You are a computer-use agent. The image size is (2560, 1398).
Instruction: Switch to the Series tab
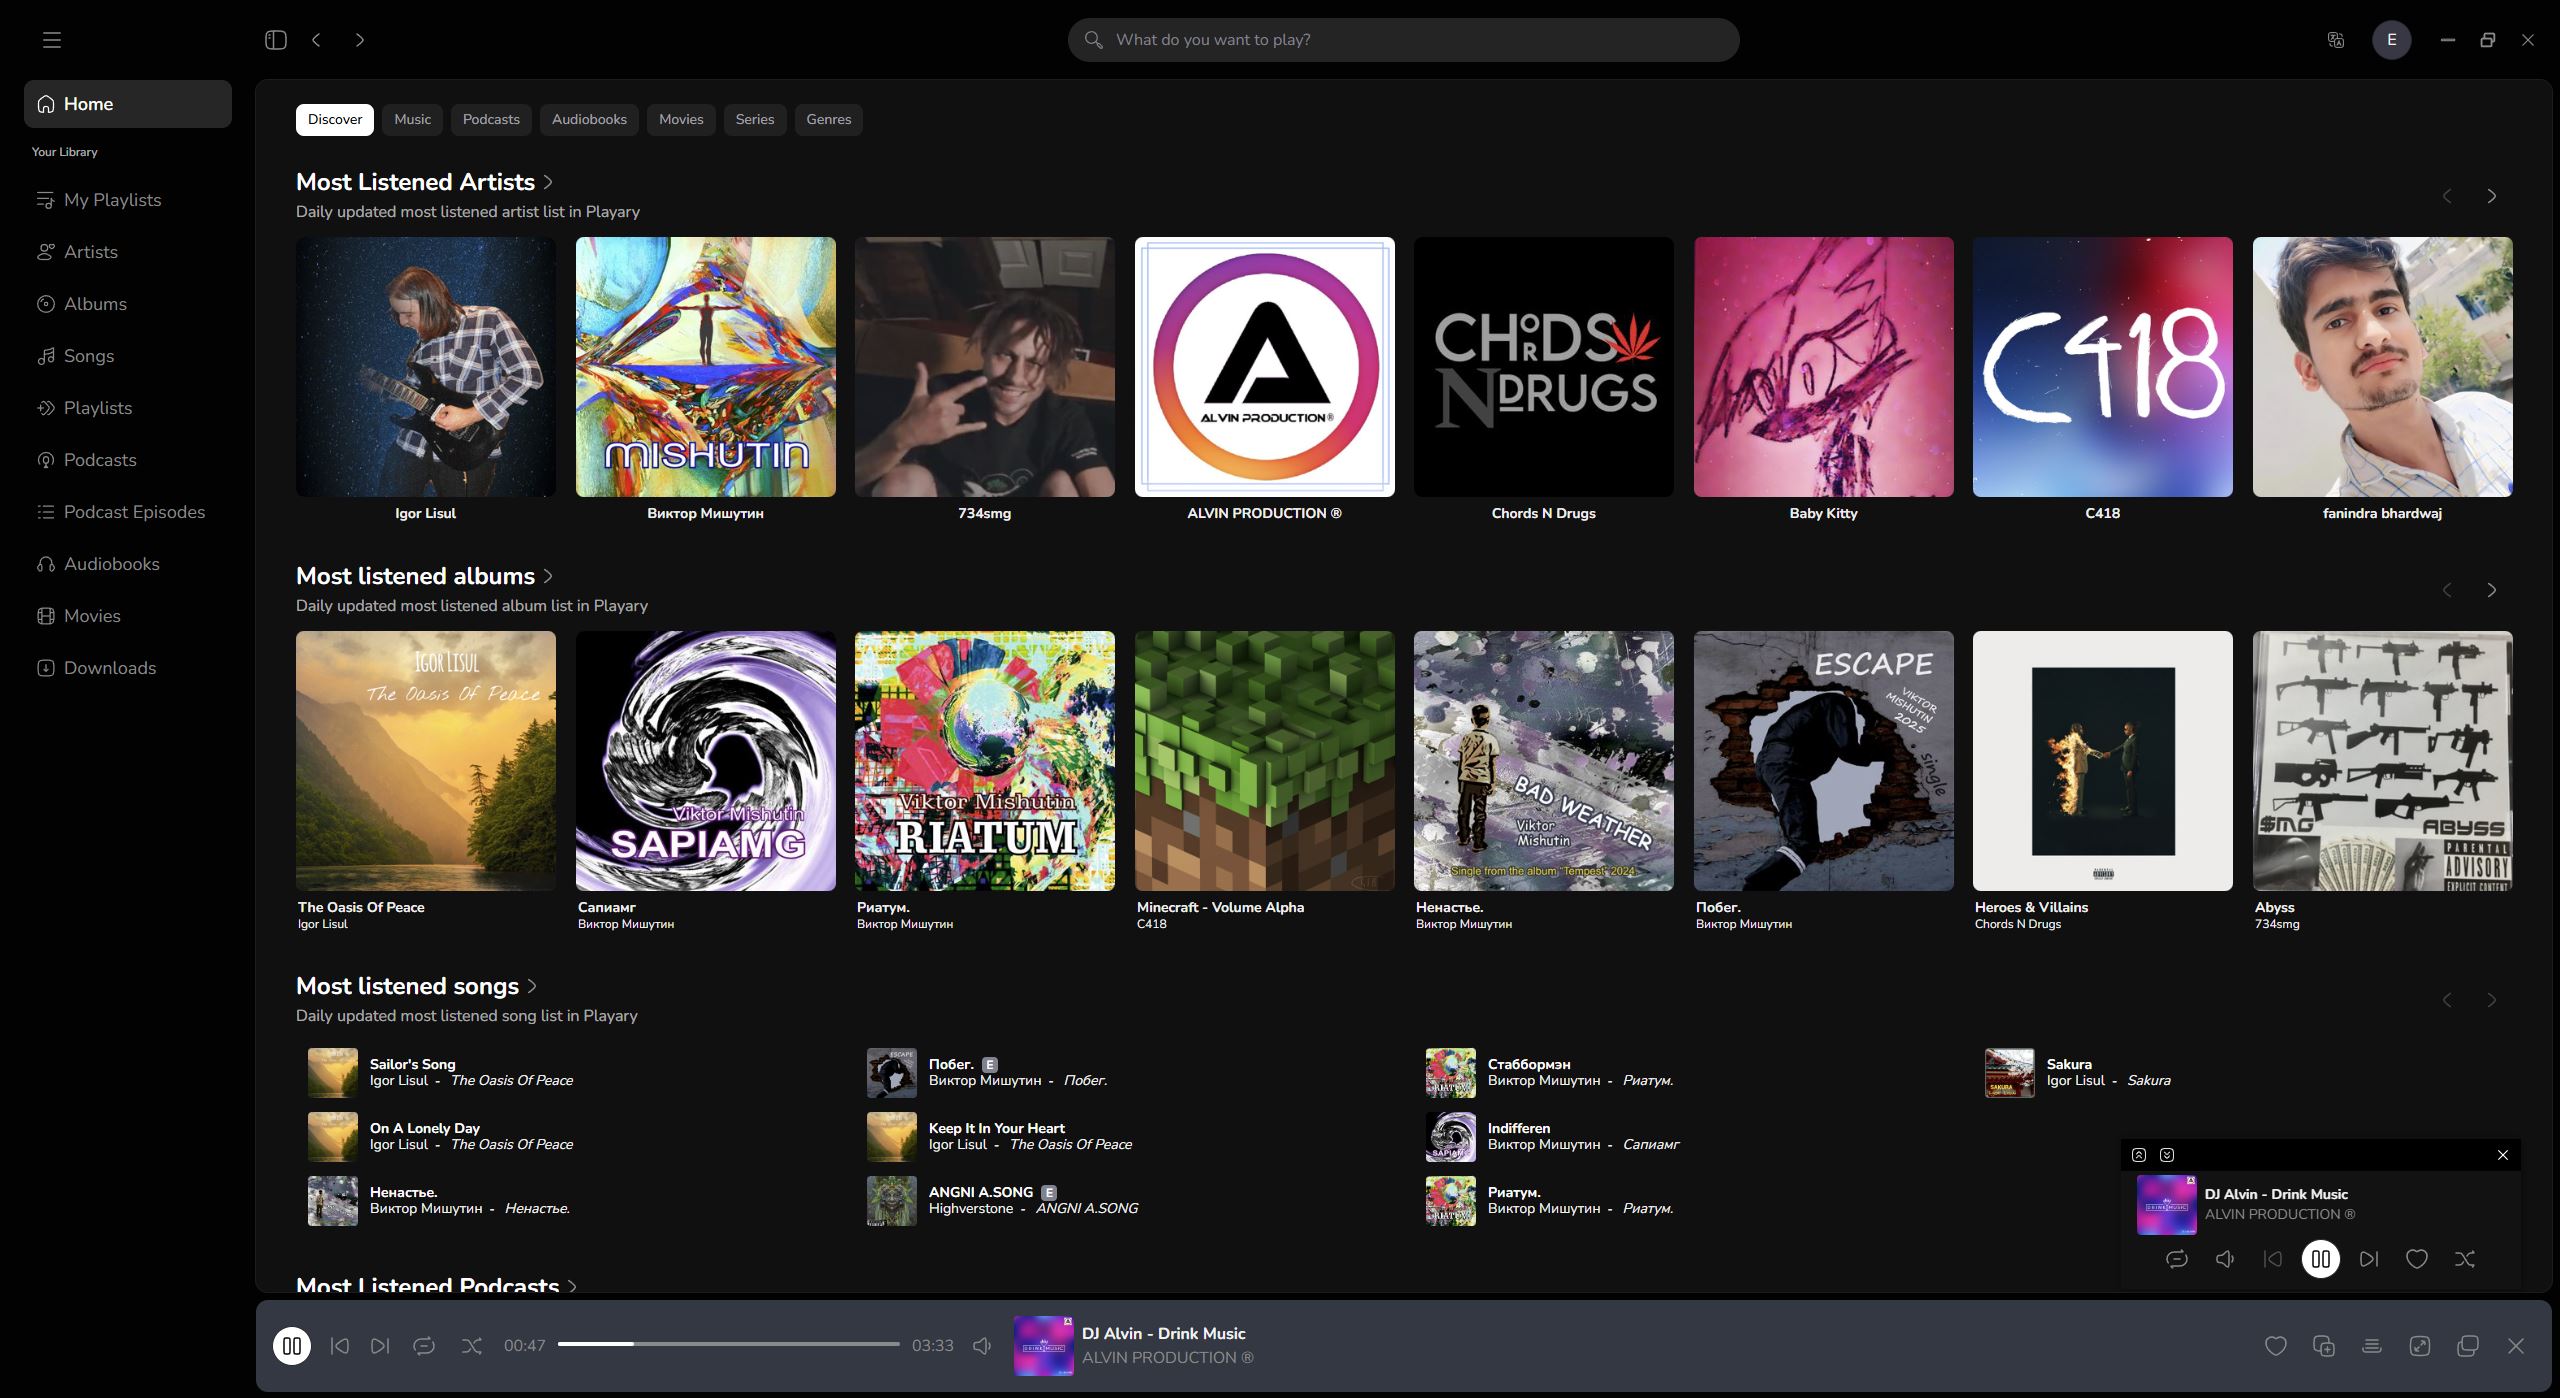tap(755, 119)
